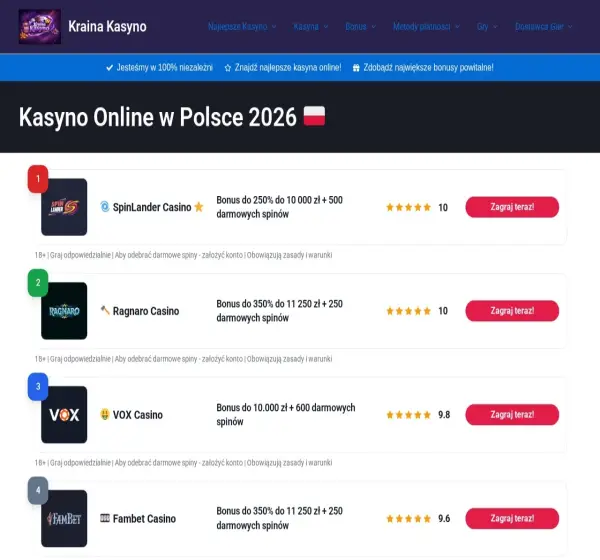This screenshot has width=600, height=560.
Task: Click the star rating of Ragnaro Casino
Action: (409, 311)
